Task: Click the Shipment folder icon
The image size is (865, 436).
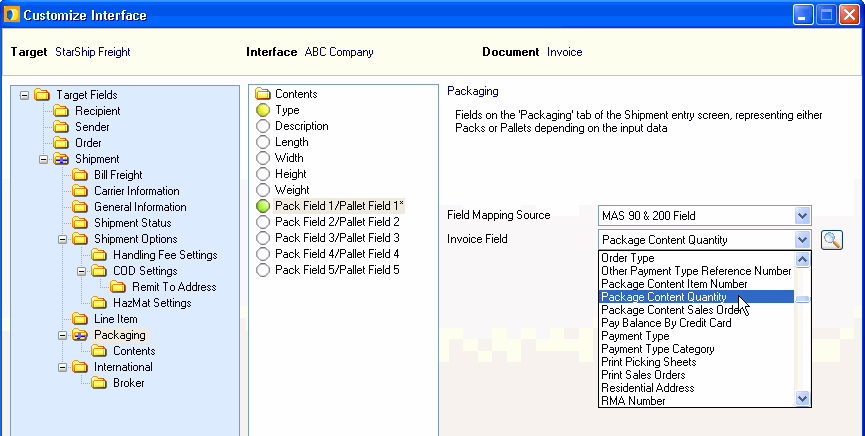Action: pos(61,159)
